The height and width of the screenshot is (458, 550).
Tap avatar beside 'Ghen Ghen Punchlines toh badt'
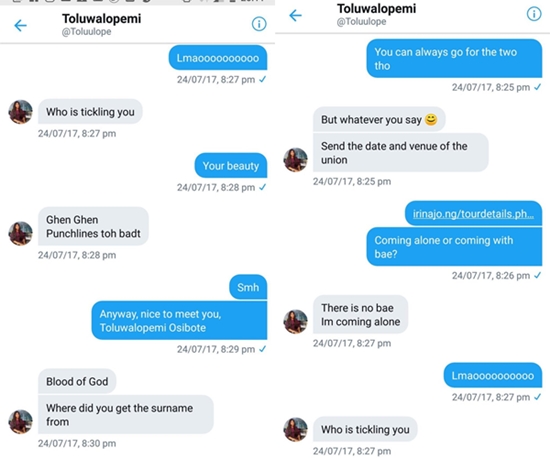(20, 233)
